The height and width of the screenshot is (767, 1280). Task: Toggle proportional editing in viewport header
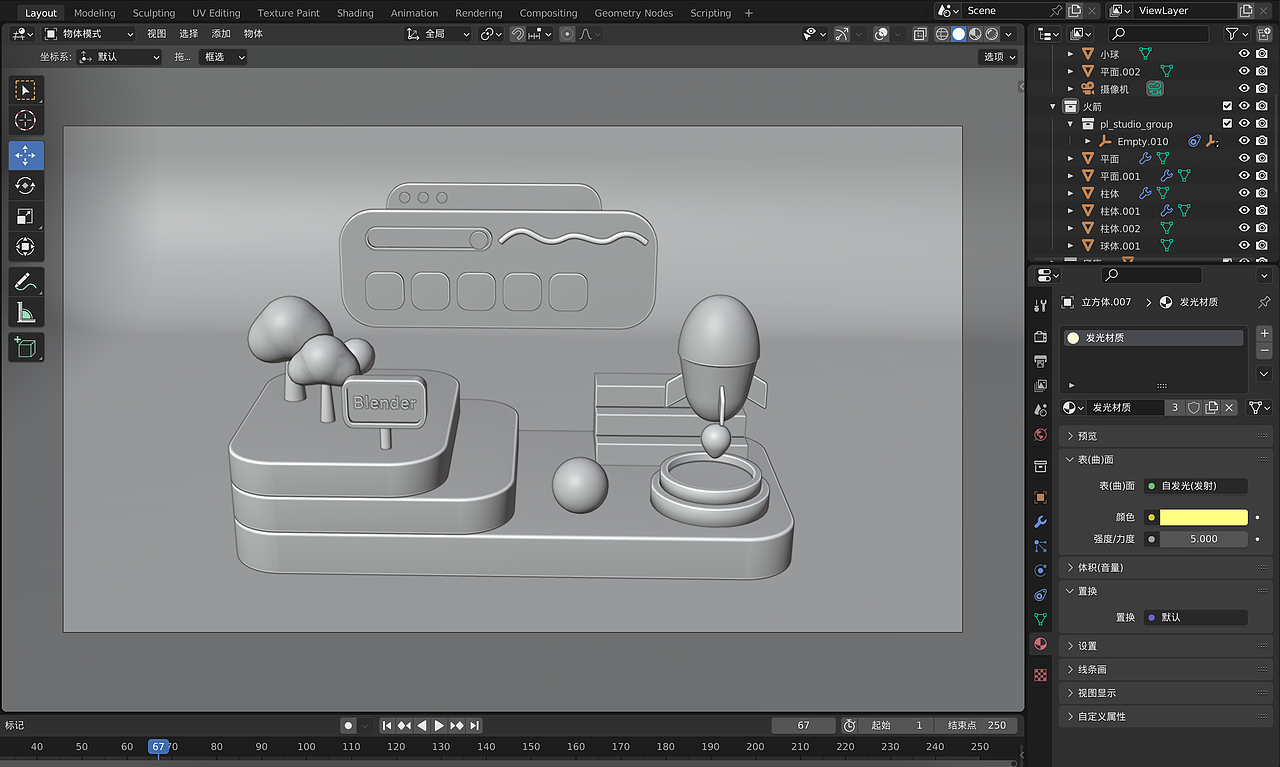(x=567, y=34)
